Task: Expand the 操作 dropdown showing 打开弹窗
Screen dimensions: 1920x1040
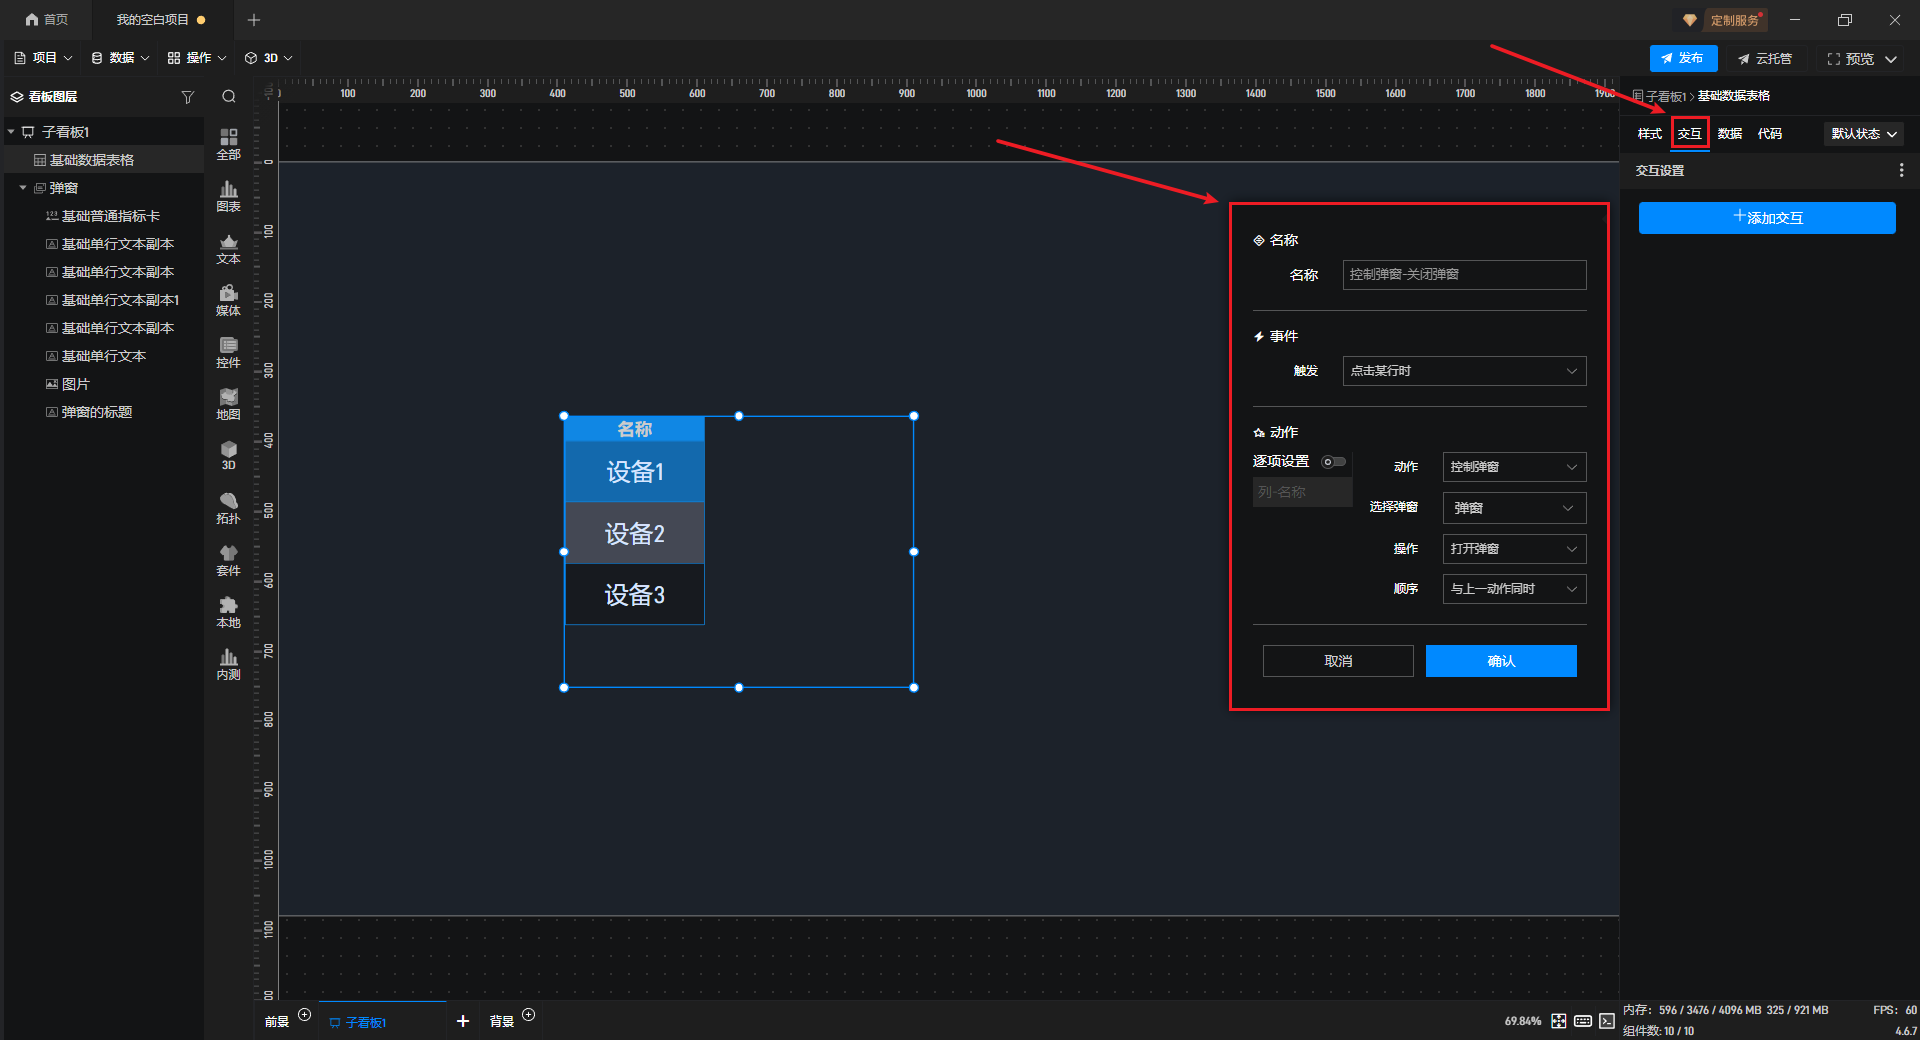Action: click(x=1513, y=549)
